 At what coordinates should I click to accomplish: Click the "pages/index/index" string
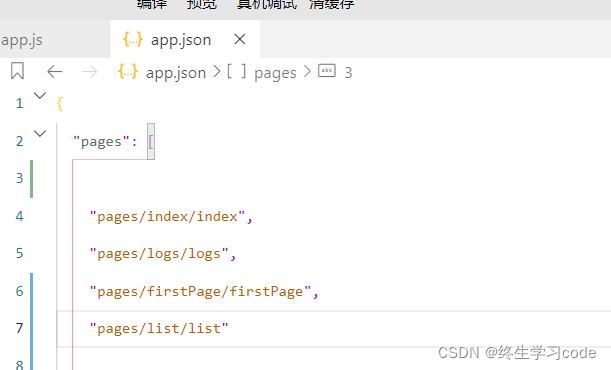coord(168,217)
